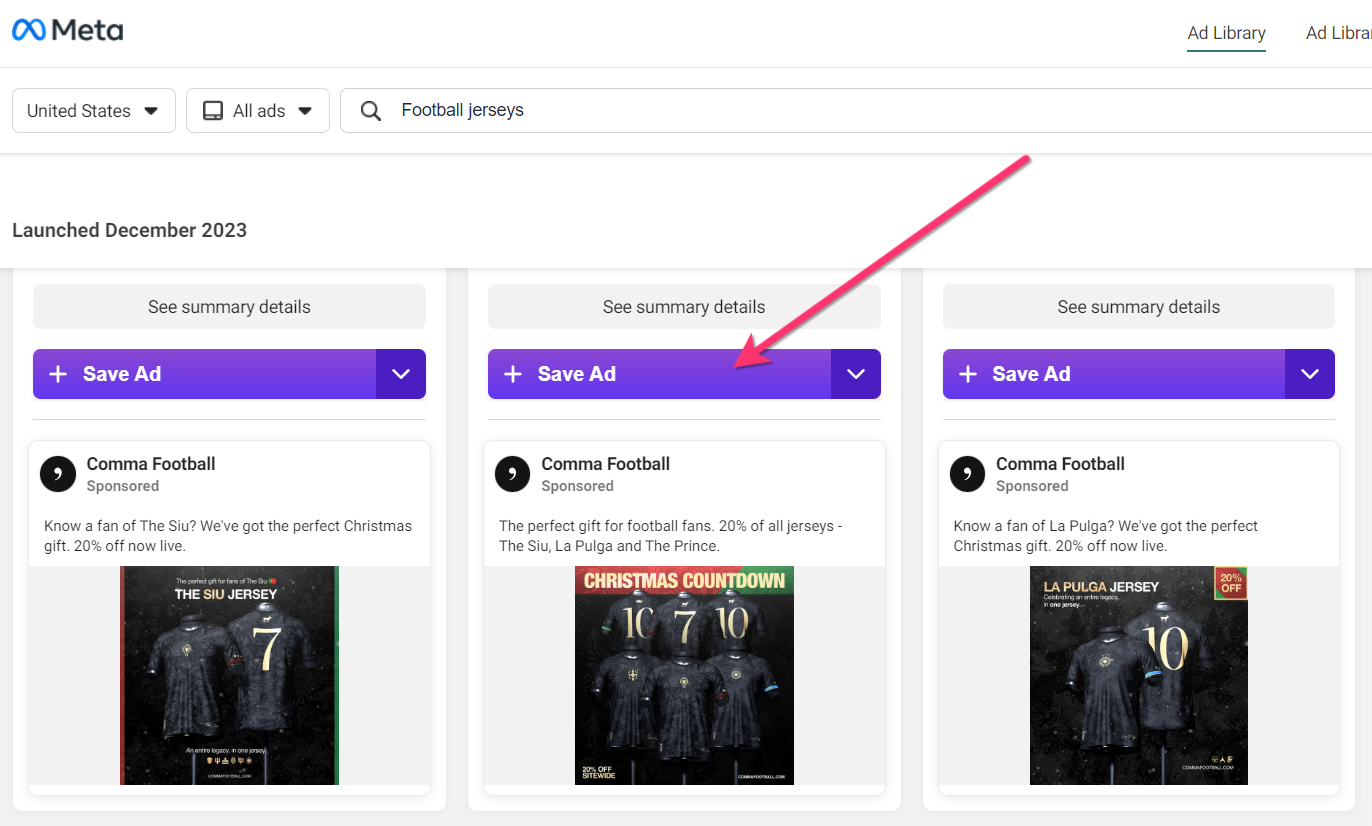Expand Save Ad options for La Pulga ad

pyautogui.click(x=1310, y=374)
